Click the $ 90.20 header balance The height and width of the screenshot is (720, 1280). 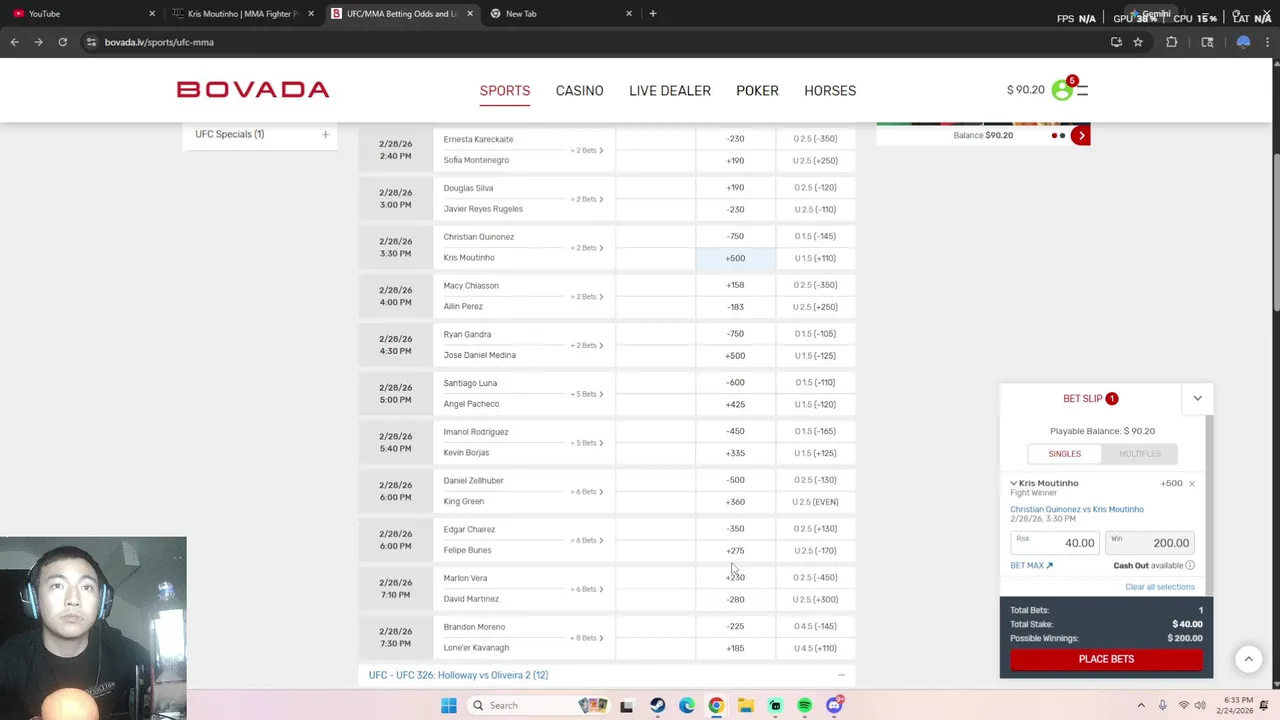1025,90
